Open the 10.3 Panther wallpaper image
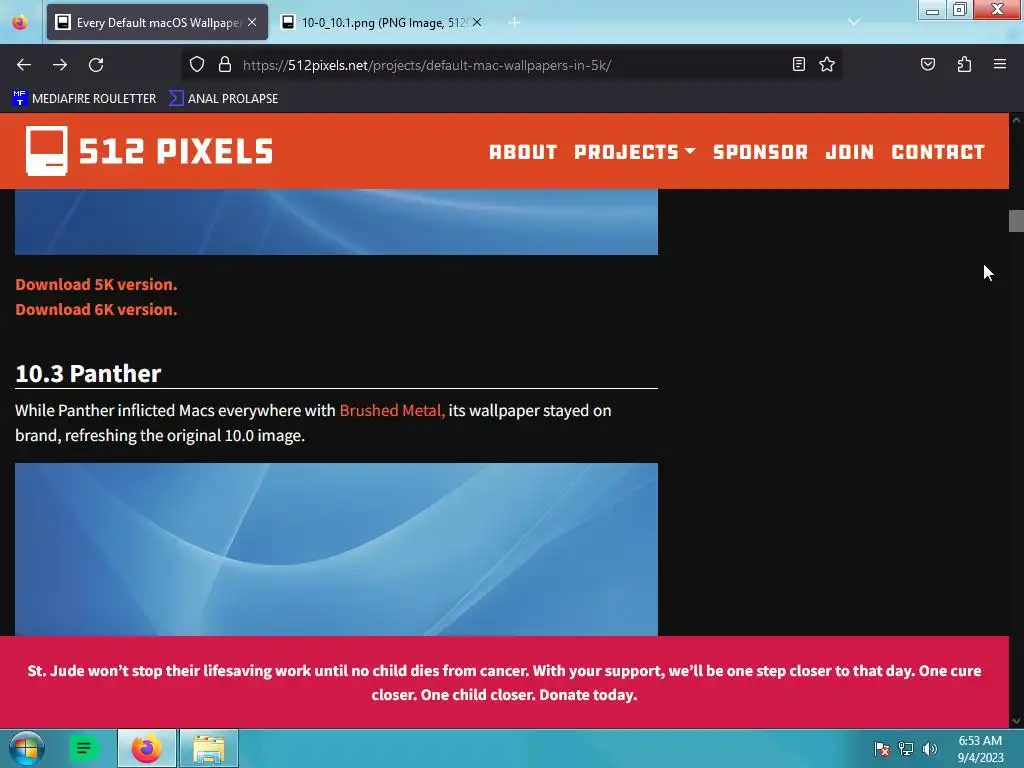This screenshot has height=768, width=1024. (x=336, y=549)
